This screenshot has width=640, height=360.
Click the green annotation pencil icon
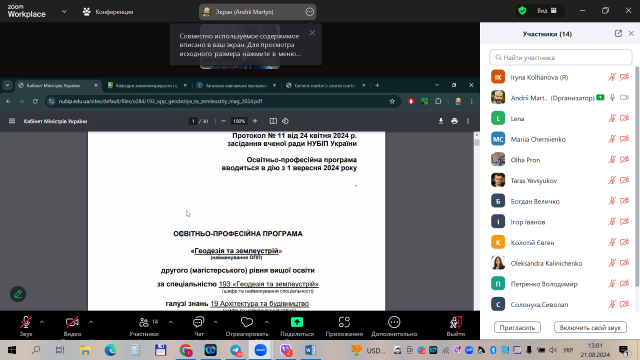(x=18, y=294)
